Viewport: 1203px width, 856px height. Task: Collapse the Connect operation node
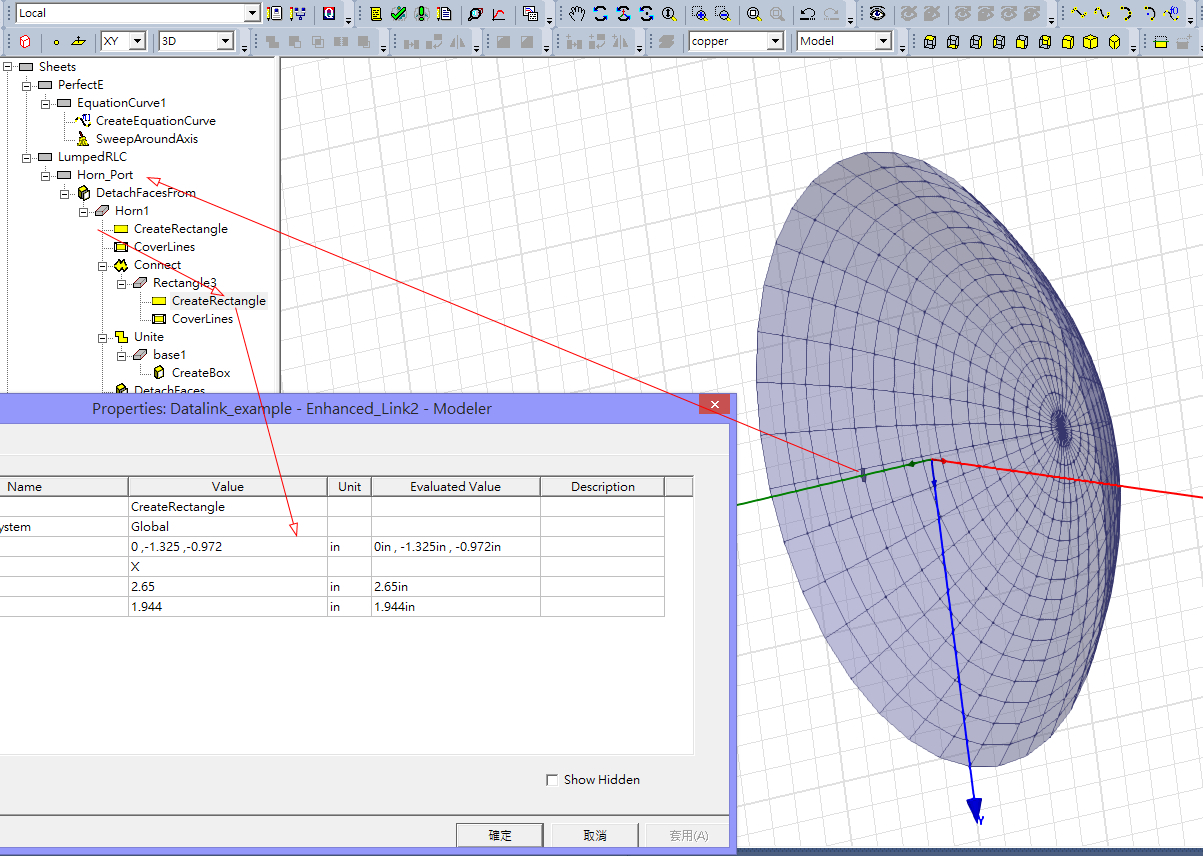pos(103,265)
